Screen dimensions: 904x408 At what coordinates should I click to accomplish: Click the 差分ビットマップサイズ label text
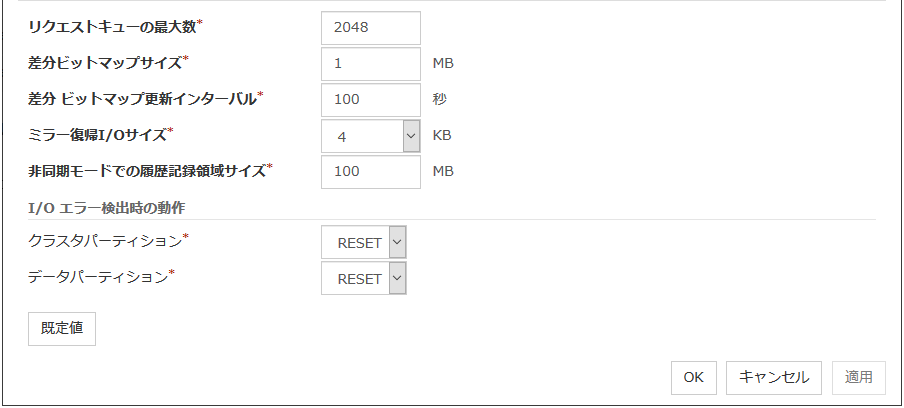[x=105, y=63]
